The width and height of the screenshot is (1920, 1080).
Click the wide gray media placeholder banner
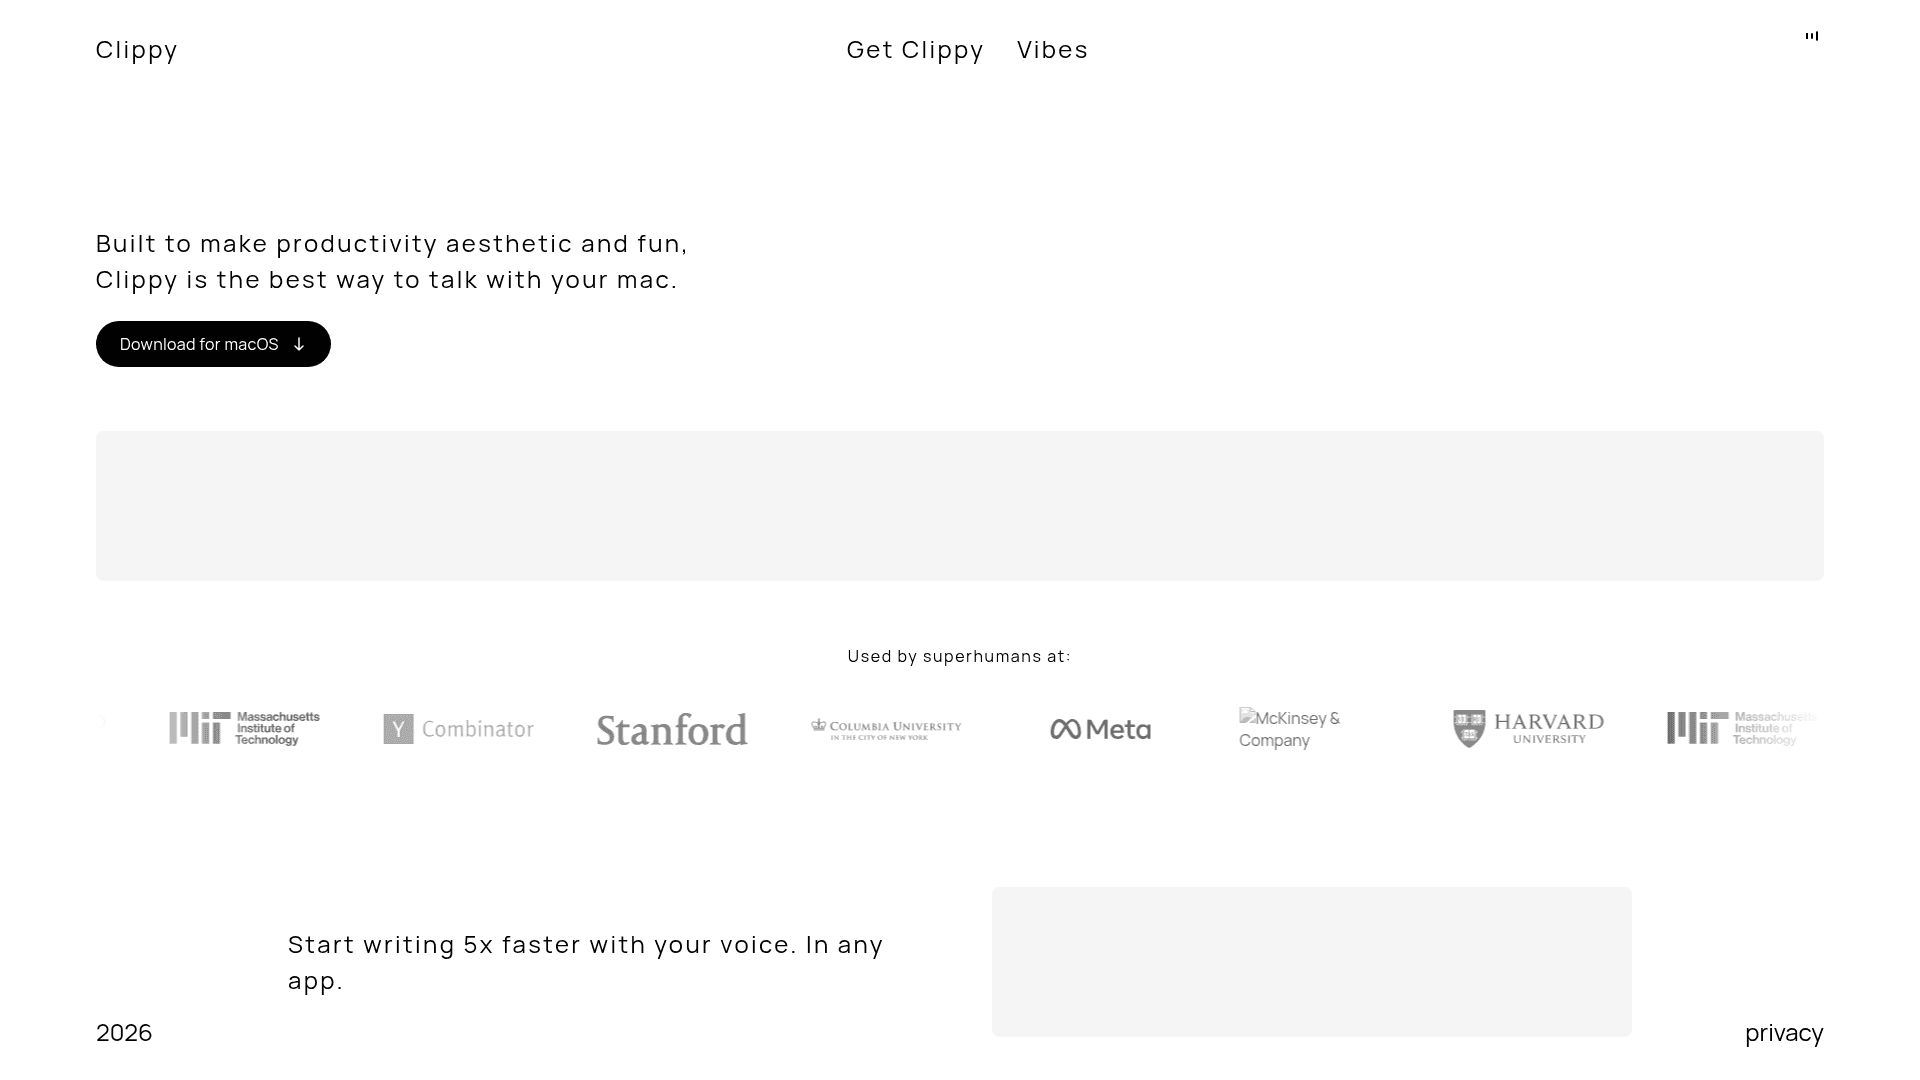[960, 506]
